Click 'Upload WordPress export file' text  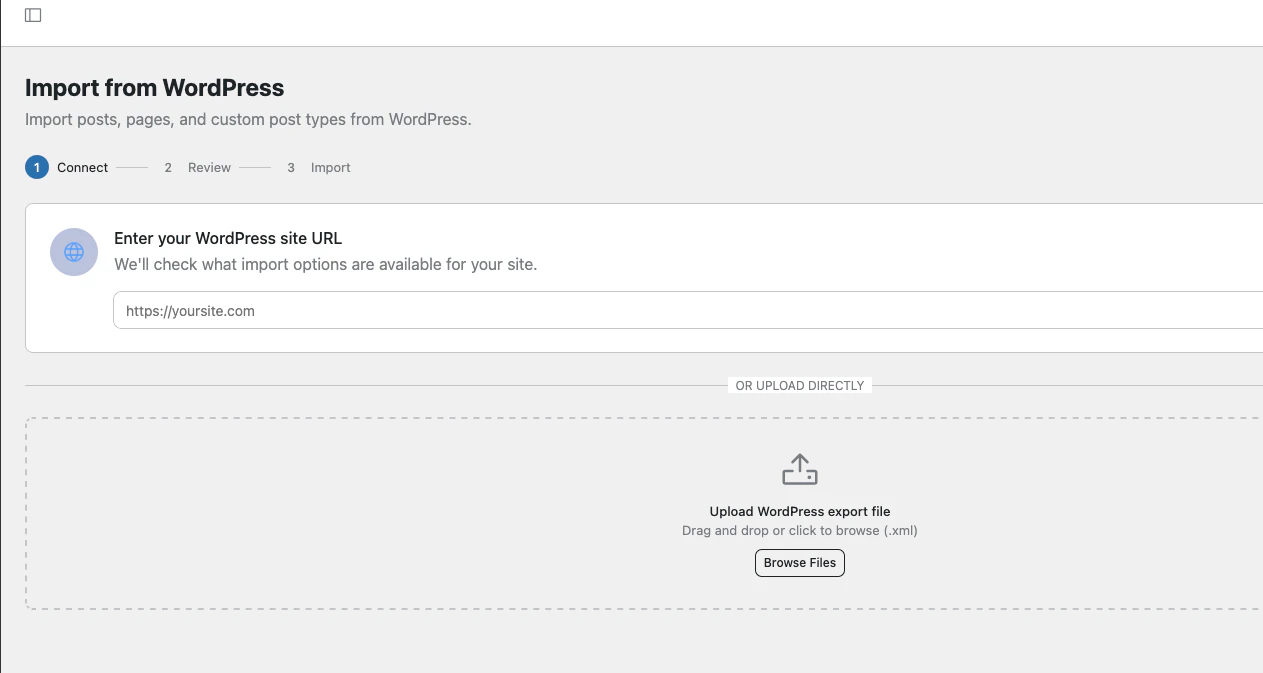[800, 511]
